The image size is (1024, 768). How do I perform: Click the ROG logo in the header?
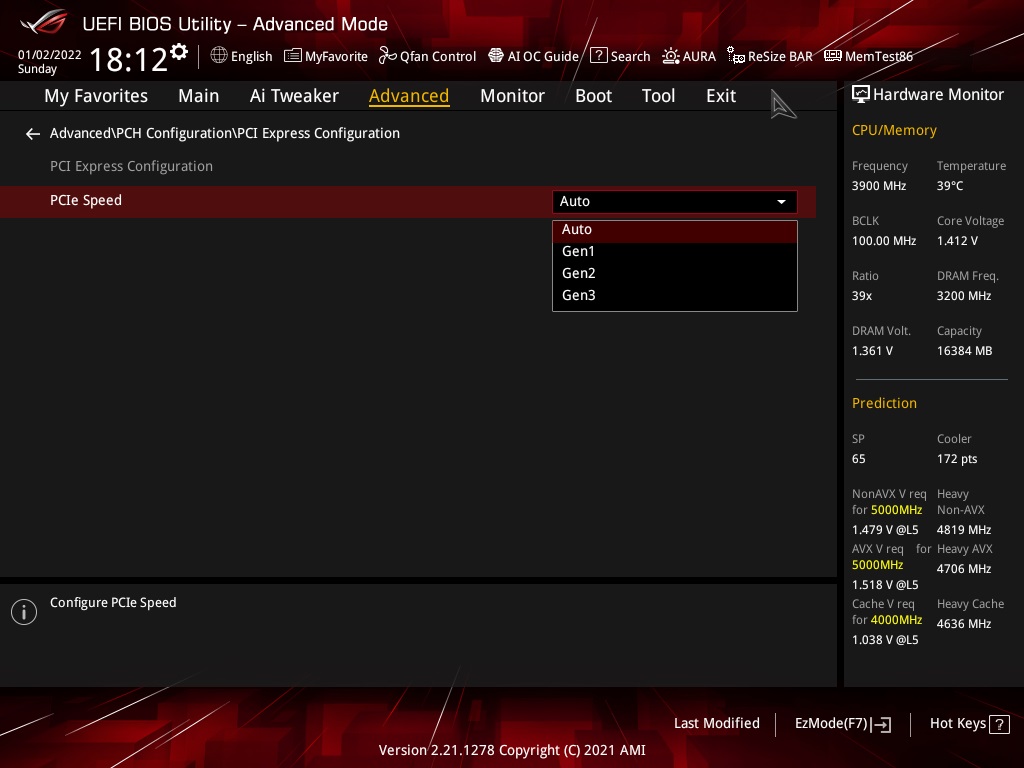[44, 22]
